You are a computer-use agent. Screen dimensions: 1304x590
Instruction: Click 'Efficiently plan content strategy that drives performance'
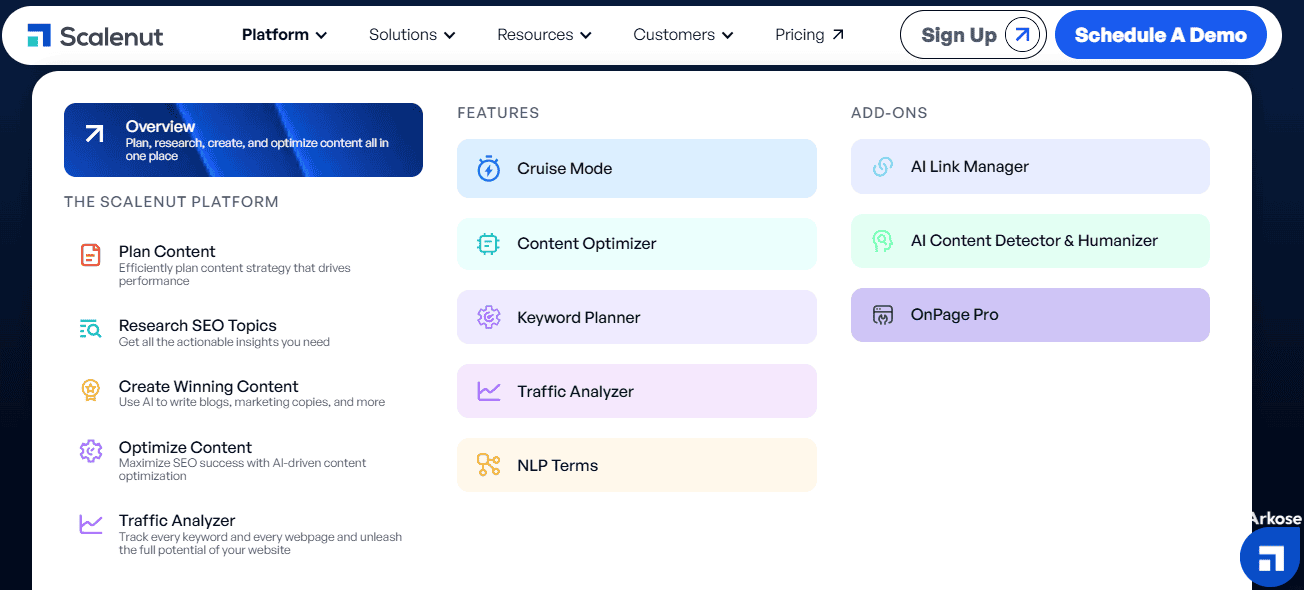pyautogui.click(x=235, y=274)
